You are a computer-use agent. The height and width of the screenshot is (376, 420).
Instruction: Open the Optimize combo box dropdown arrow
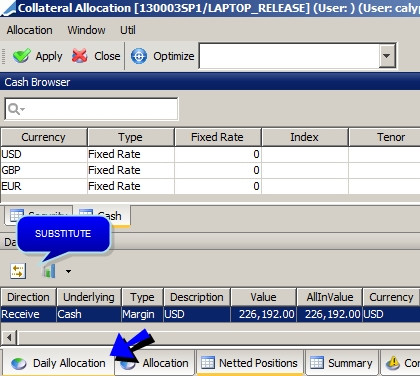click(x=387, y=56)
